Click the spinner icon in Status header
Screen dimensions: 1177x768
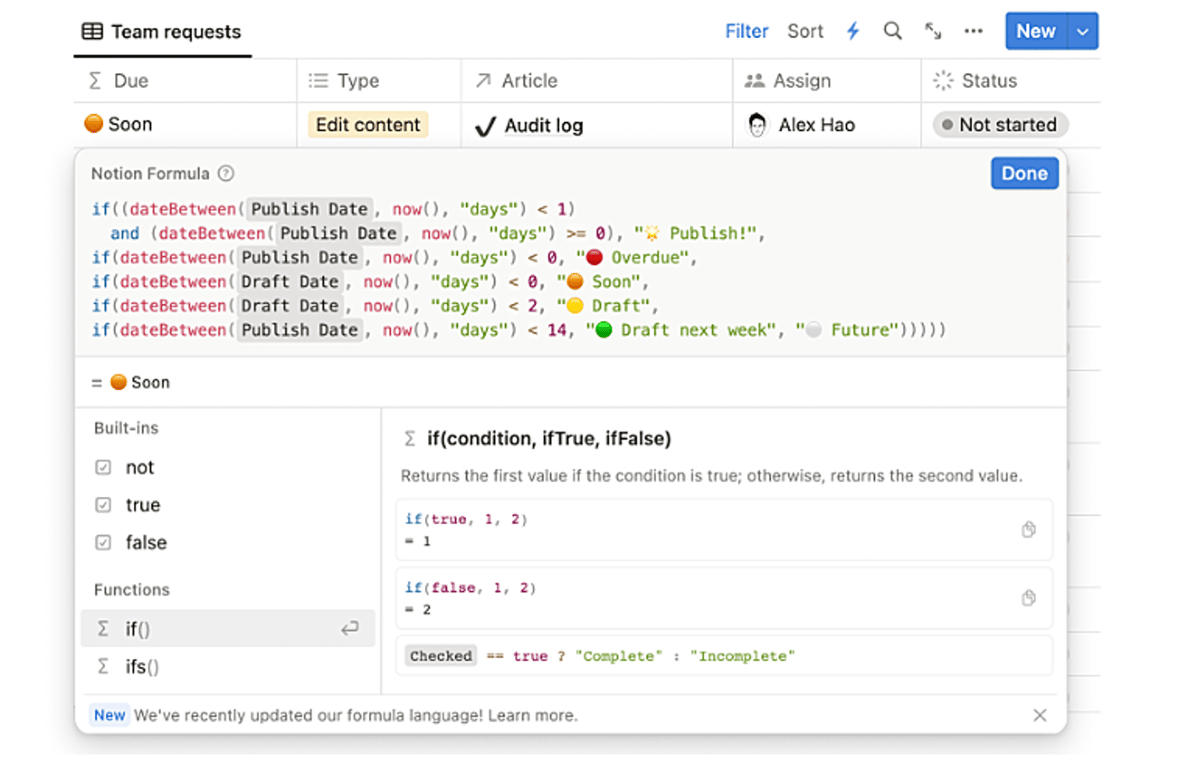(943, 80)
